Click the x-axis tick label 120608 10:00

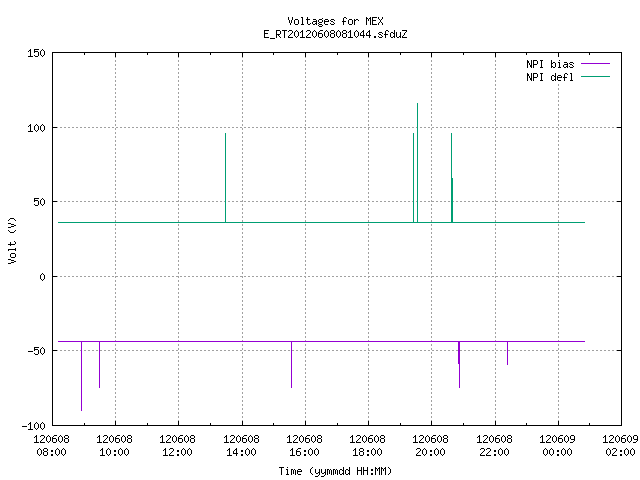point(115,446)
